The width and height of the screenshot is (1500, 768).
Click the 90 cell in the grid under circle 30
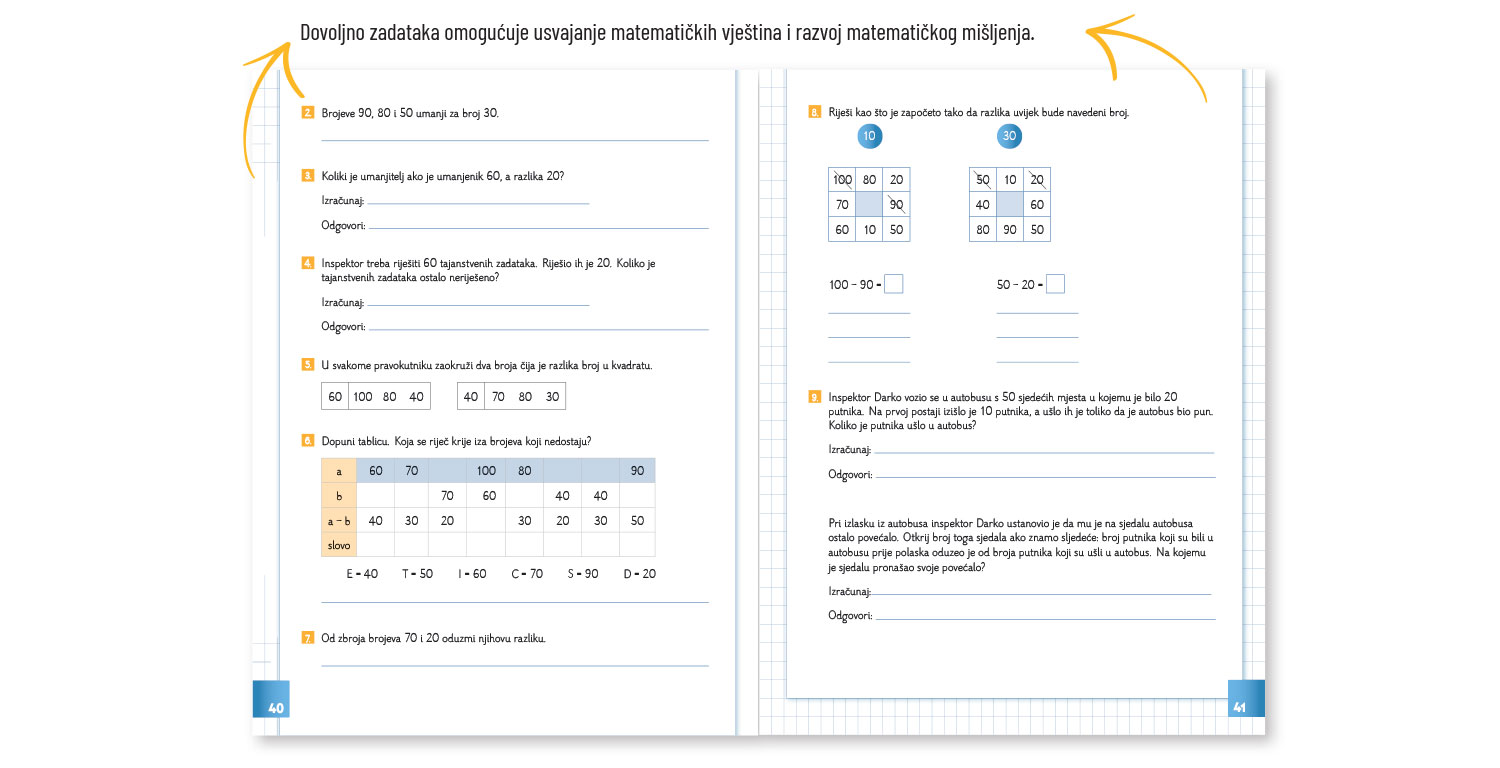[x=1010, y=230]
